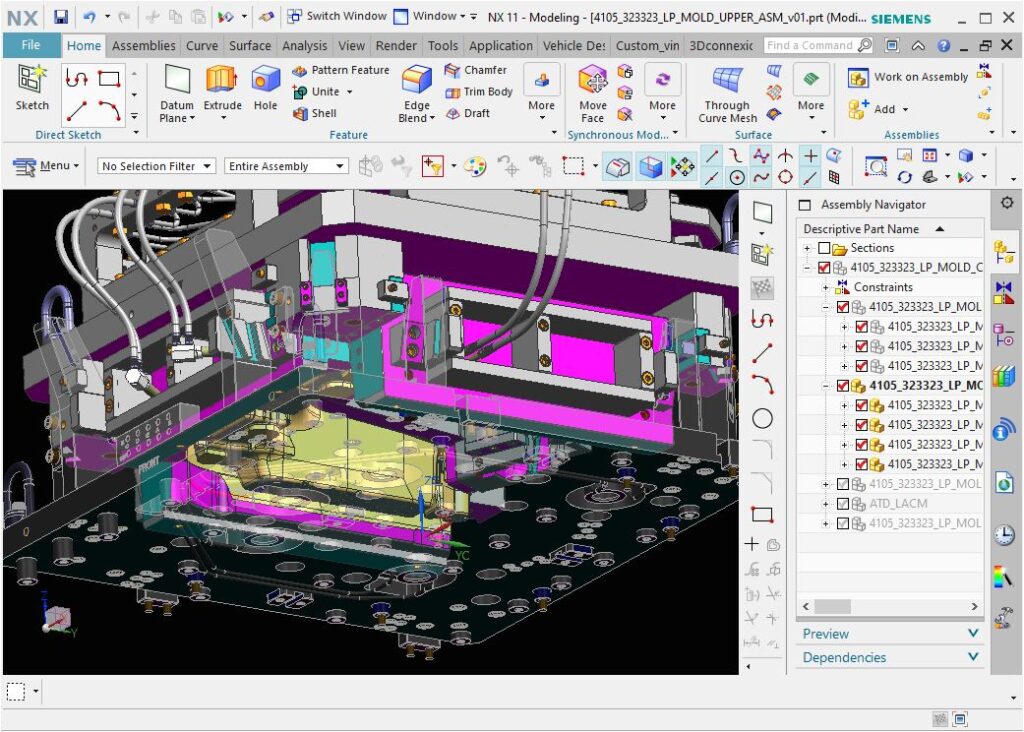The image size is (1024, 732).
Task: Switch to the Render tab
Action: (x=396, y=46)
